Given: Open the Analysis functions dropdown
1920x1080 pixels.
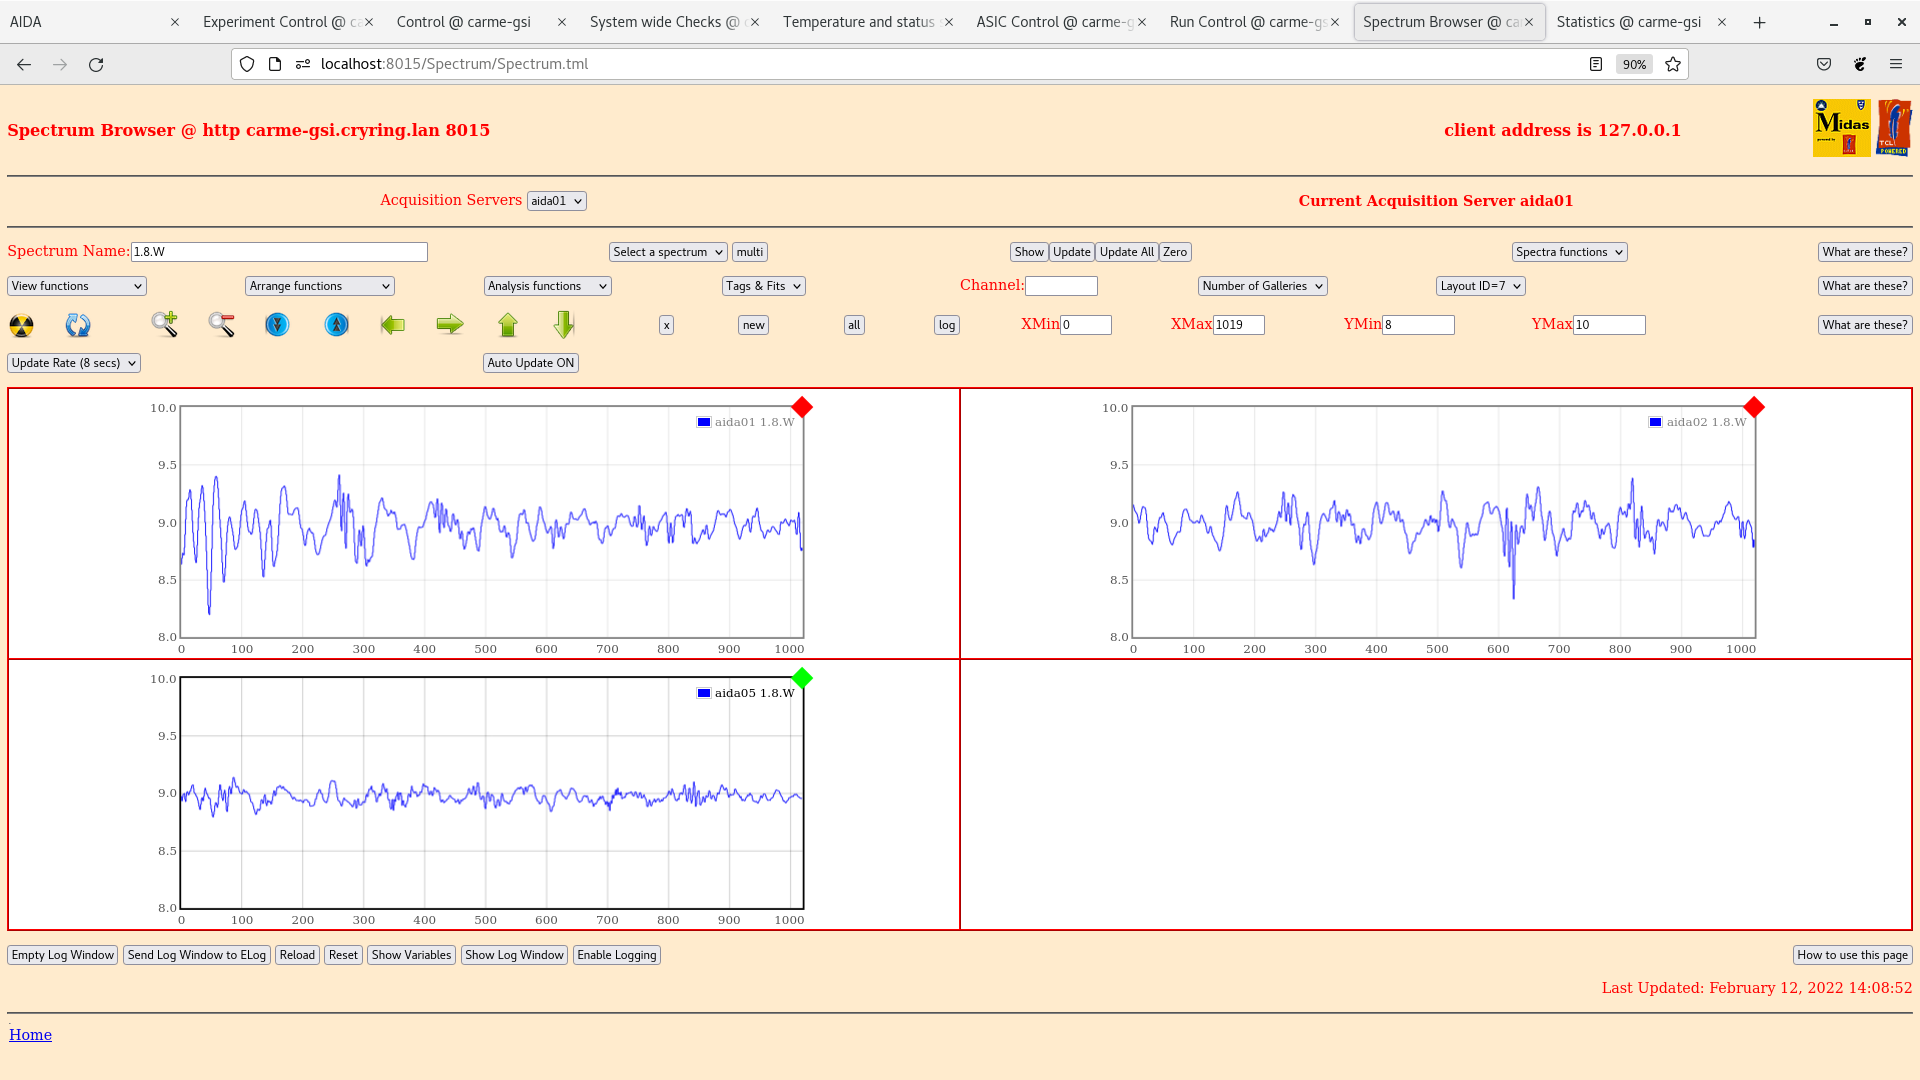Looking at the screenshot, I should [x=546, y=285].
